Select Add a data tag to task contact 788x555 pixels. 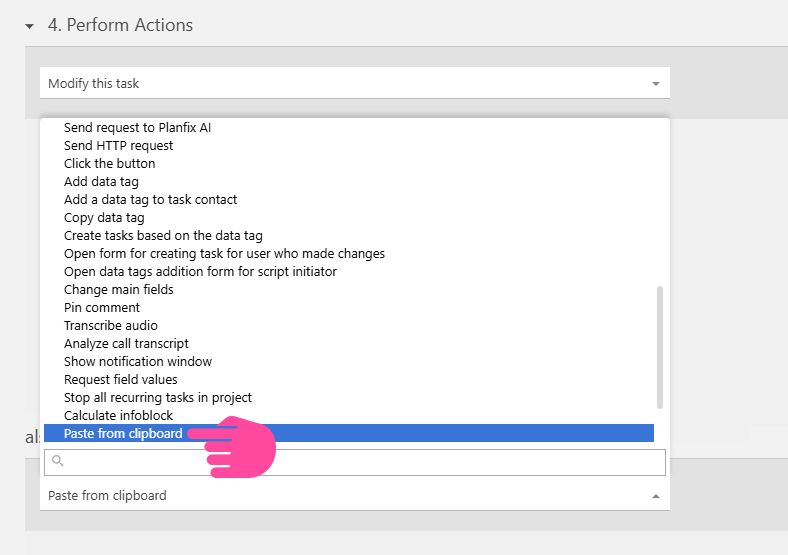tap(150, 199)
